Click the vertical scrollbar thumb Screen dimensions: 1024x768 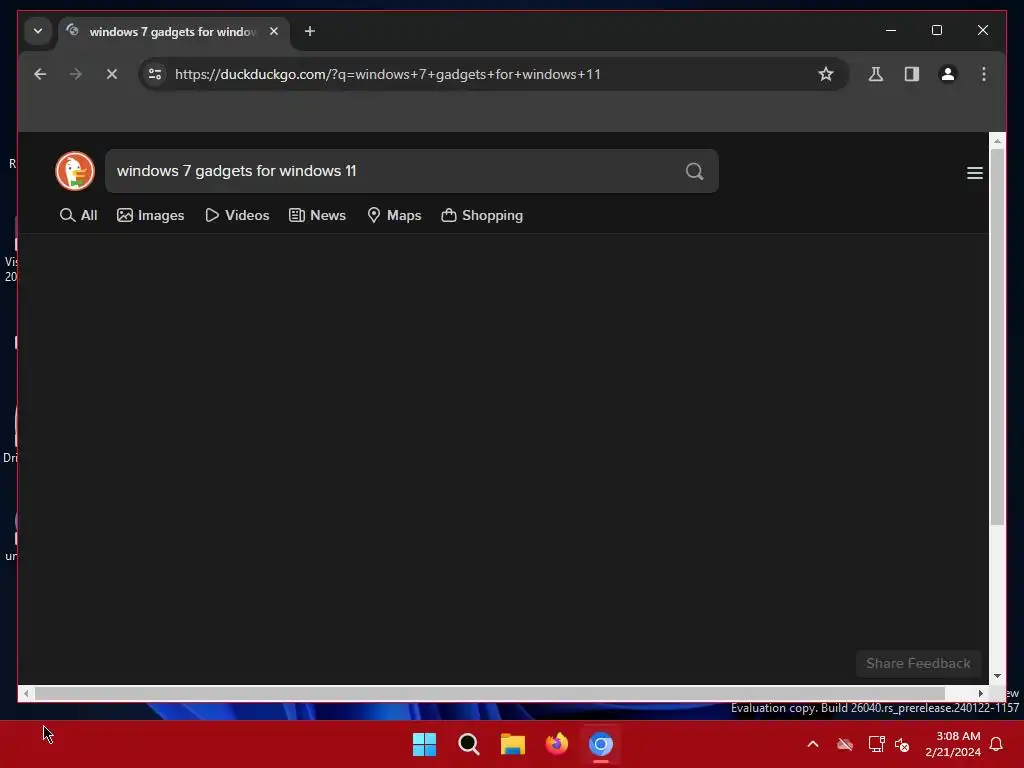(x=997, y=336)
